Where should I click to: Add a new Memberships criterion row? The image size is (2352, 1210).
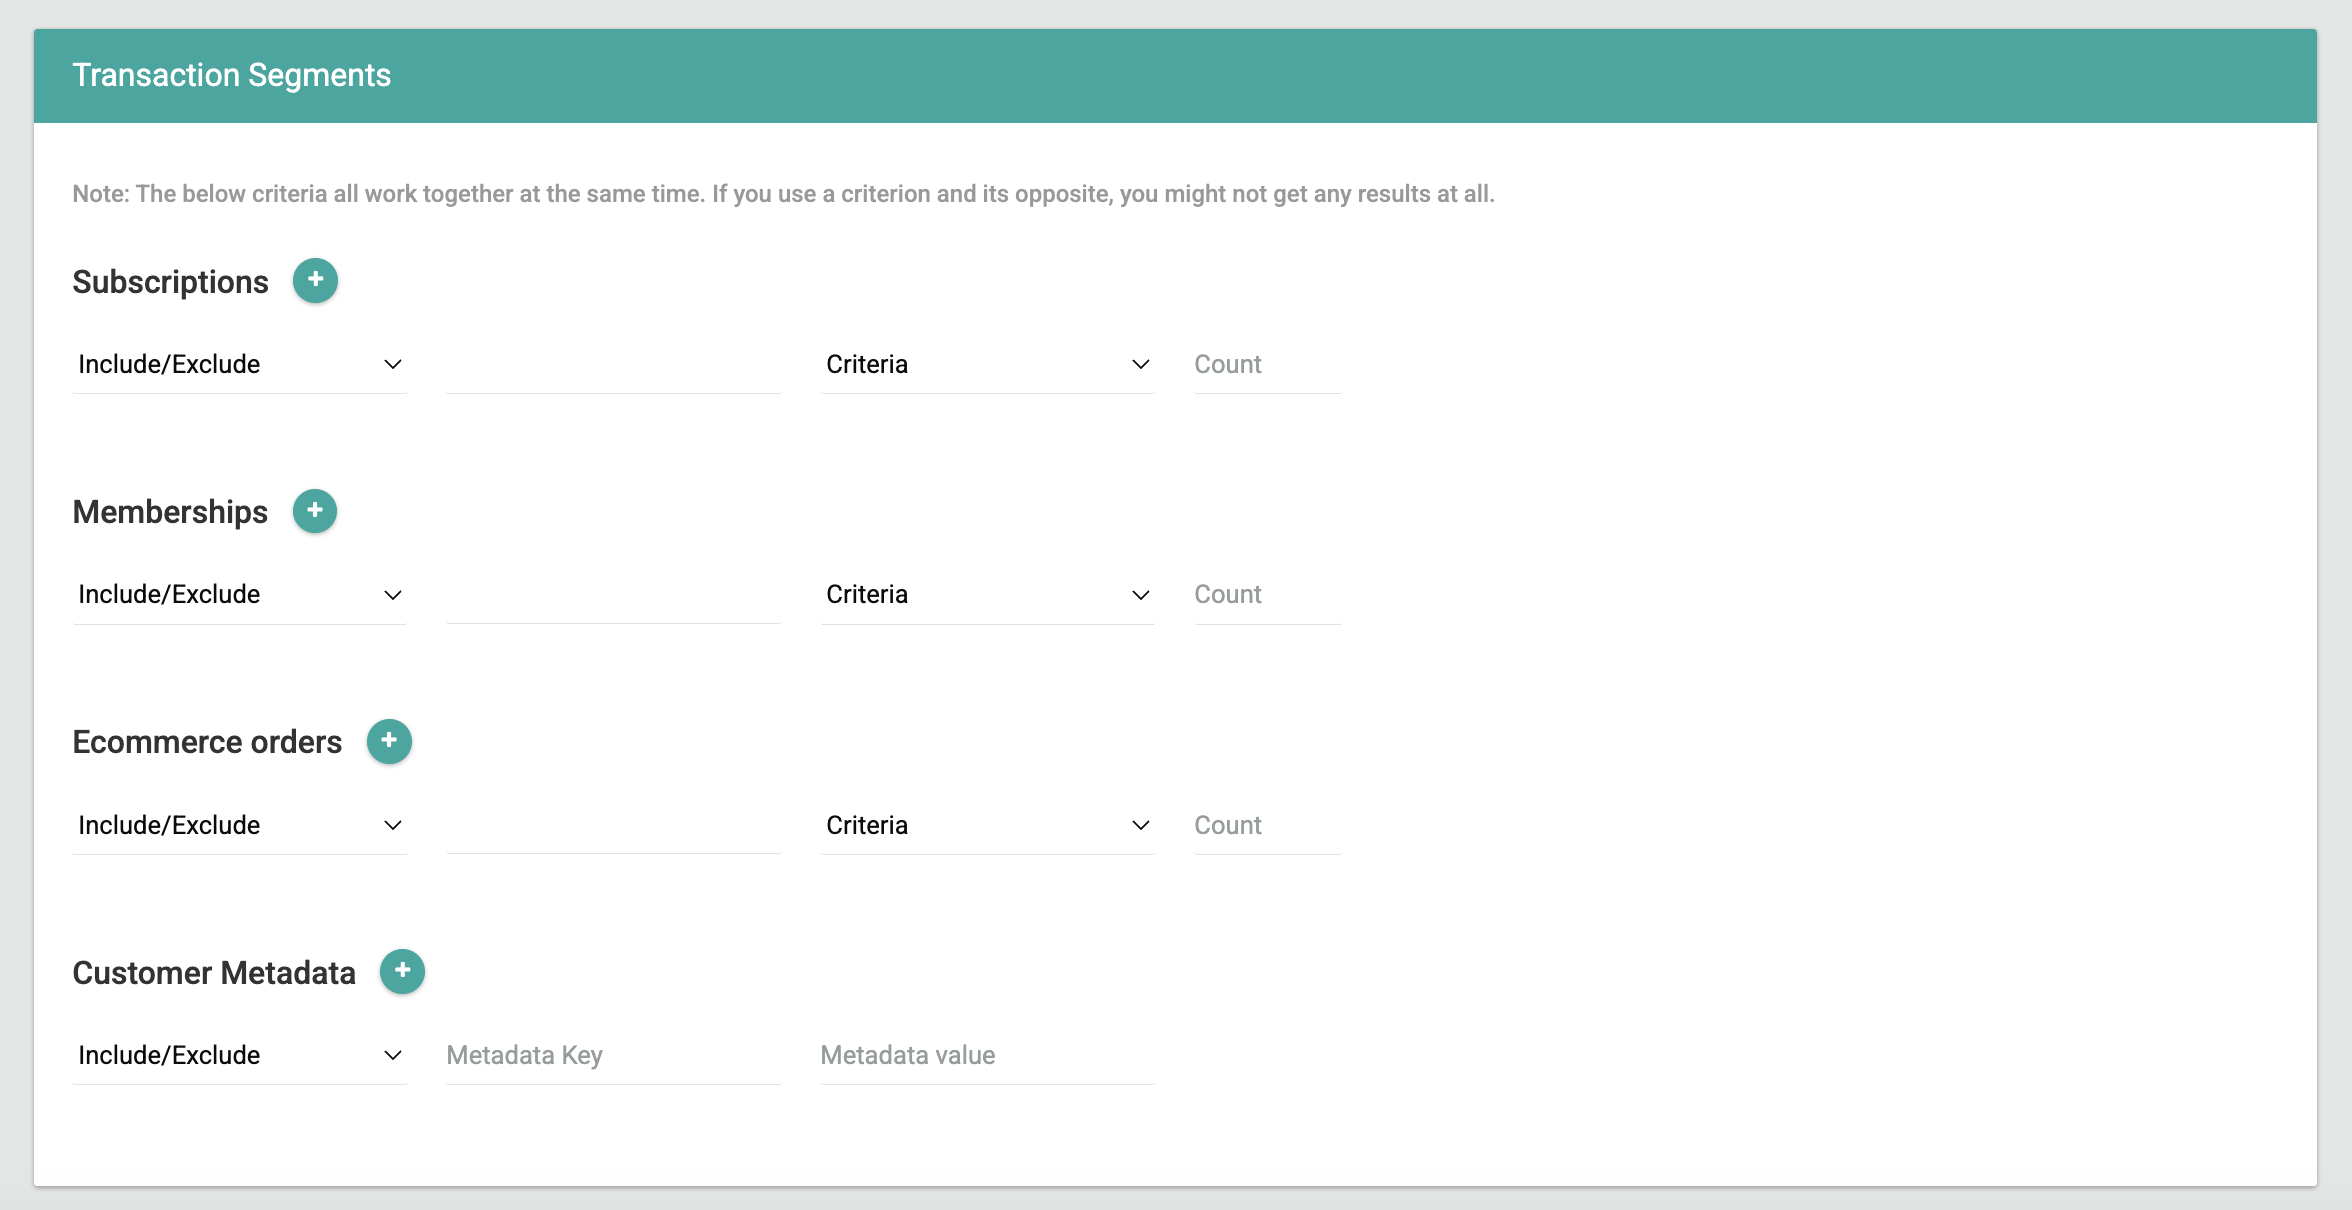coord(315,511)
